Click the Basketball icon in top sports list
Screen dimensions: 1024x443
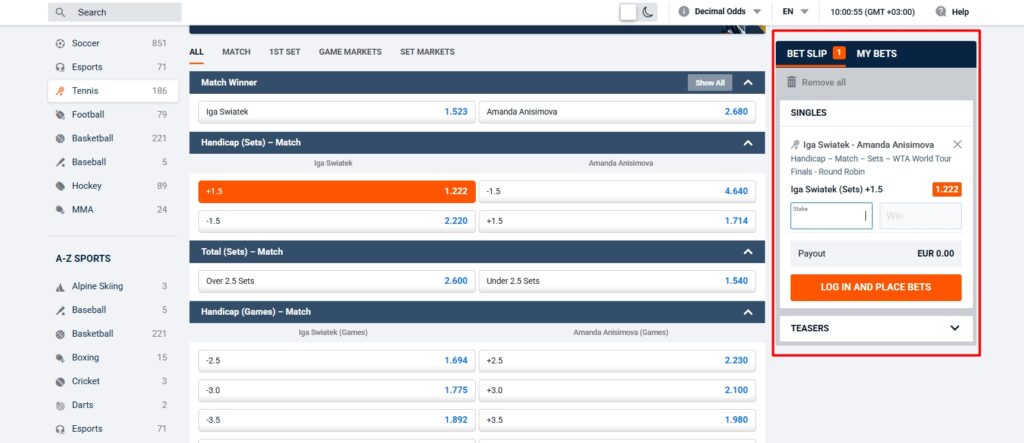(61, 138)
